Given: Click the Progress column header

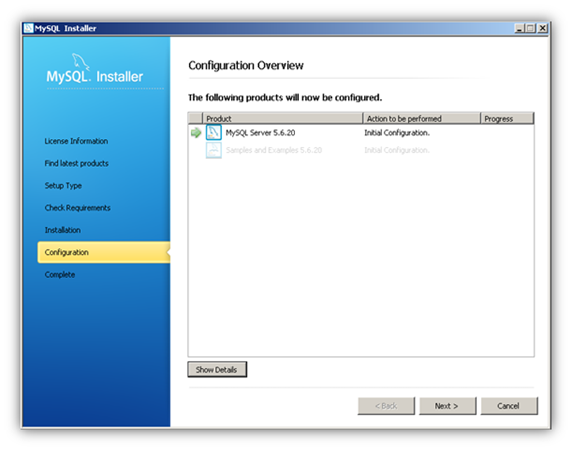Looking at the screenshot, I should click(x=507, y=119).
